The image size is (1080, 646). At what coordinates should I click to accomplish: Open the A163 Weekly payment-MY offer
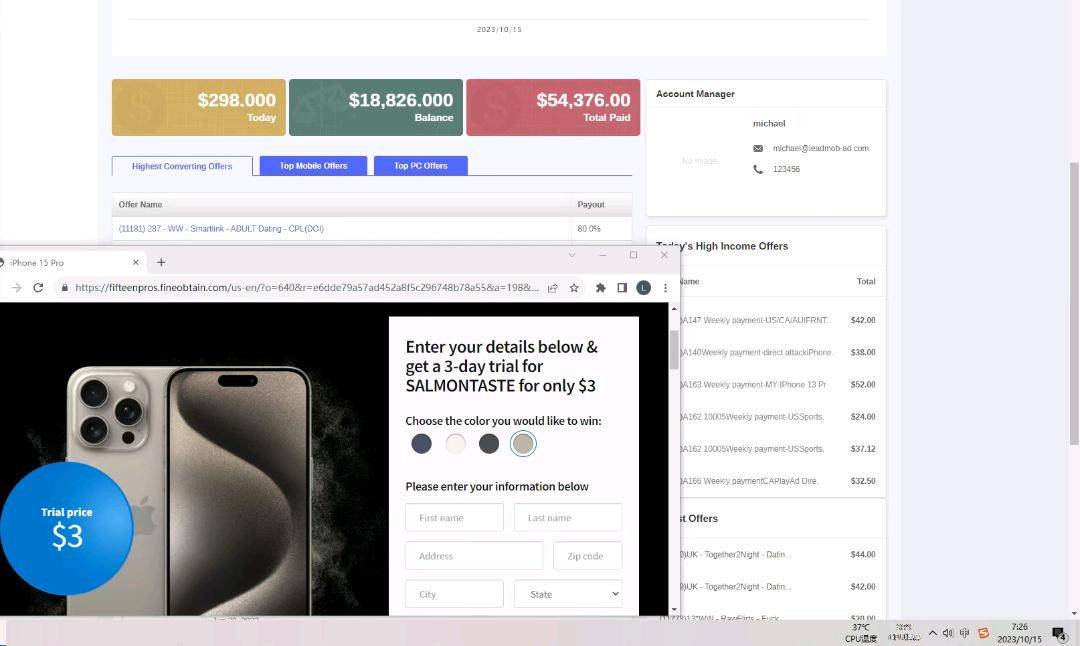pos(753,385)
